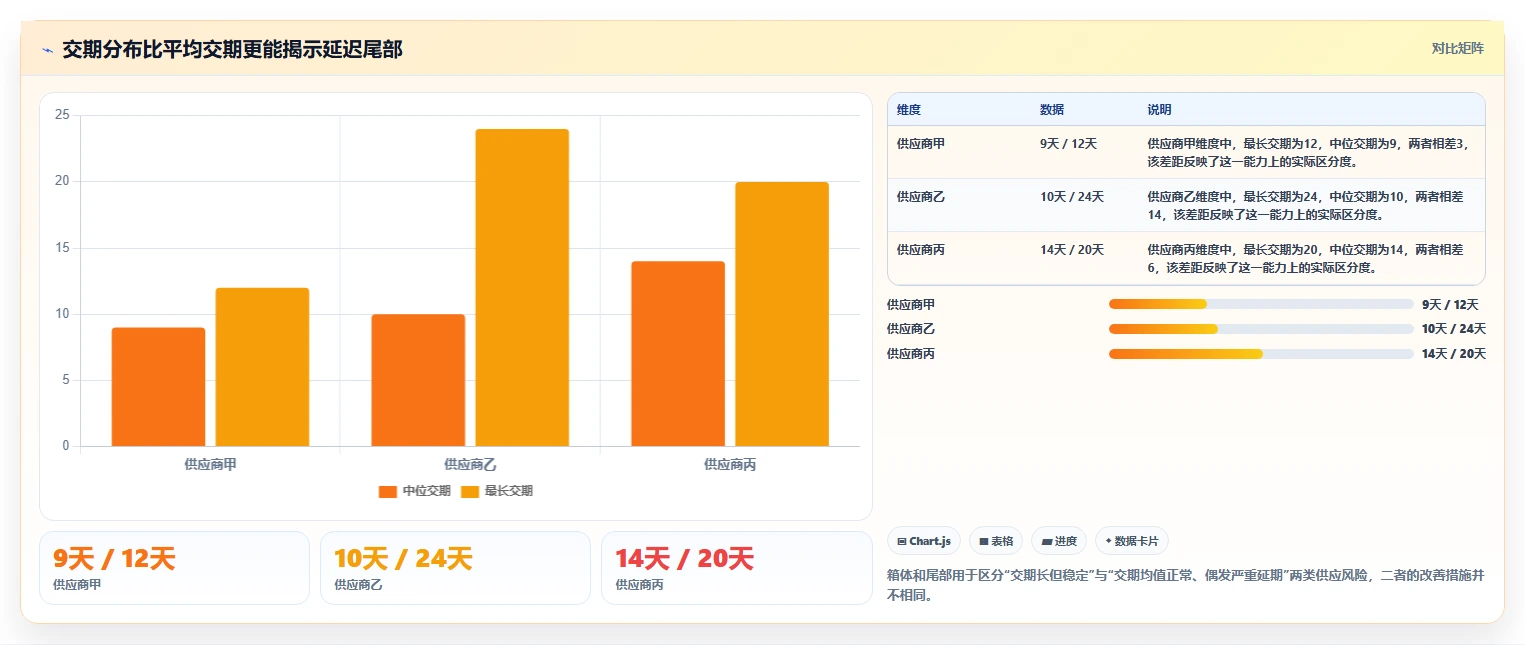Click the 供应商乙 x-axis label on the chart
This screenshot has height=645, width=1525.
tap(470, 464)
